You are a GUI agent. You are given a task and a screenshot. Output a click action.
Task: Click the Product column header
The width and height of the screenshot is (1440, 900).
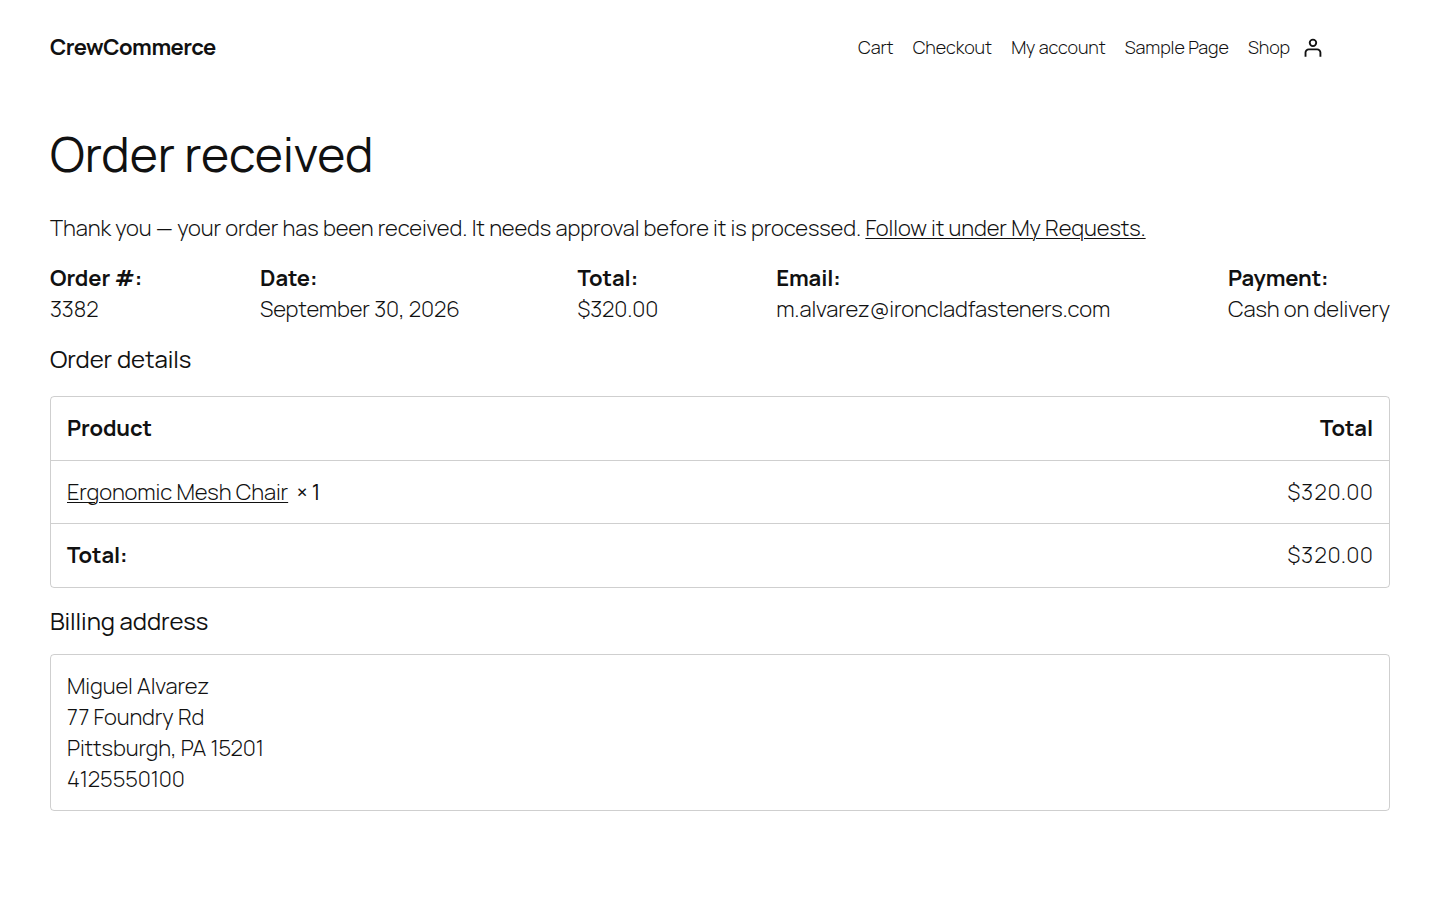click(109, 428)
